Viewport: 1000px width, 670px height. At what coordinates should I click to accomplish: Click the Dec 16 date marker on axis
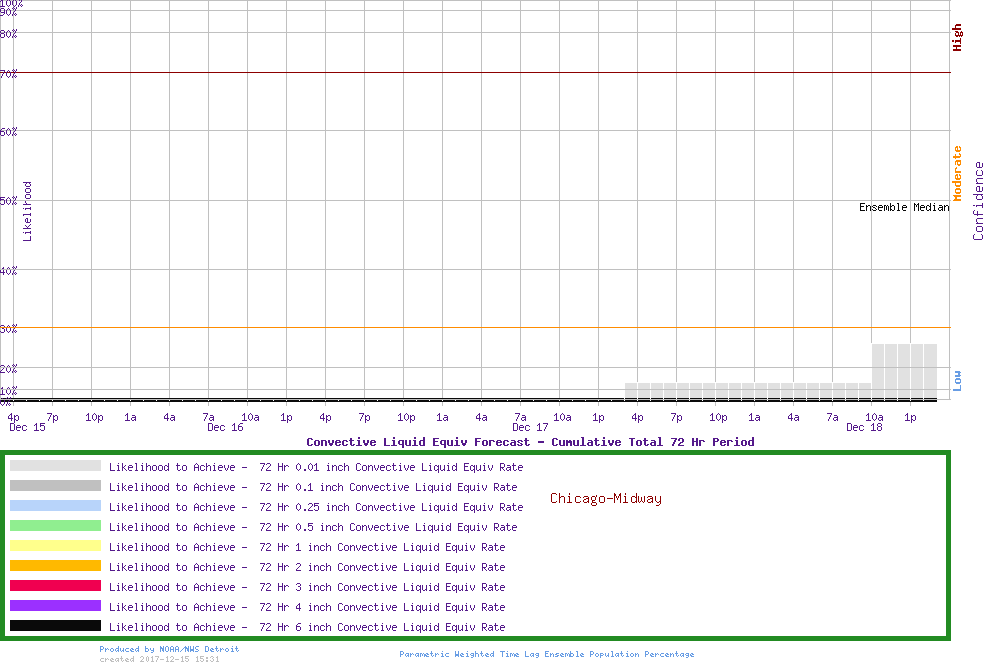225,427
